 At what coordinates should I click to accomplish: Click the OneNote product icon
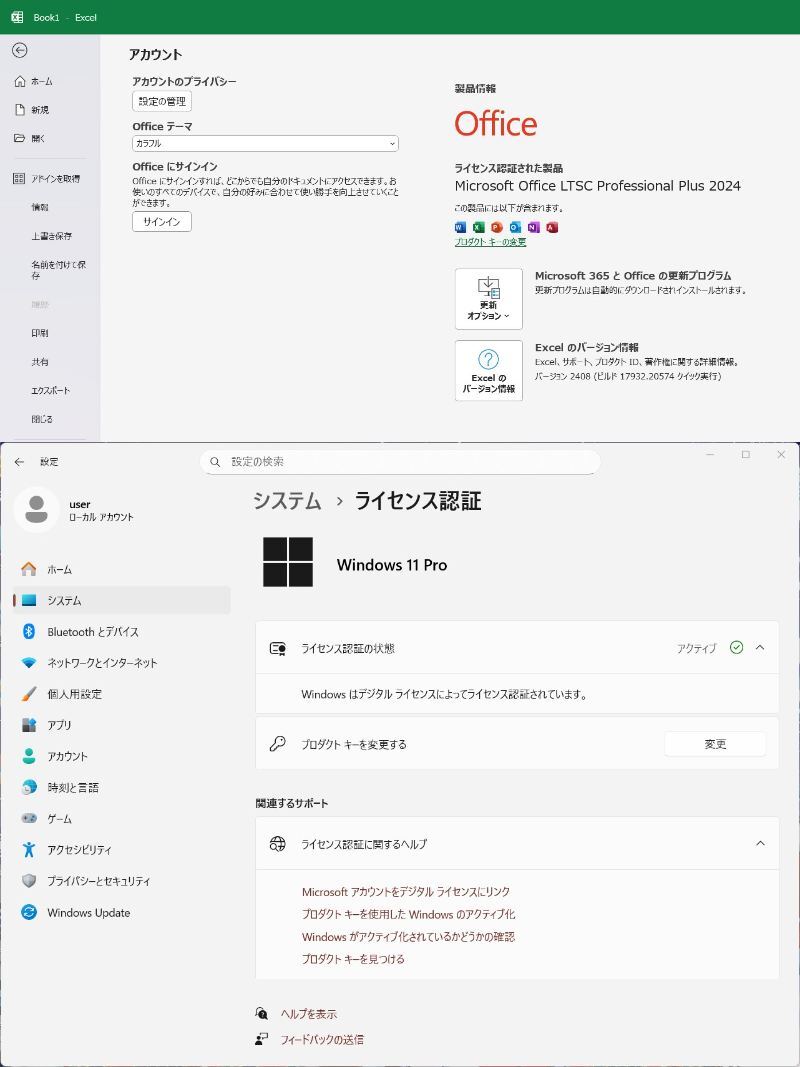click(533, 227)
